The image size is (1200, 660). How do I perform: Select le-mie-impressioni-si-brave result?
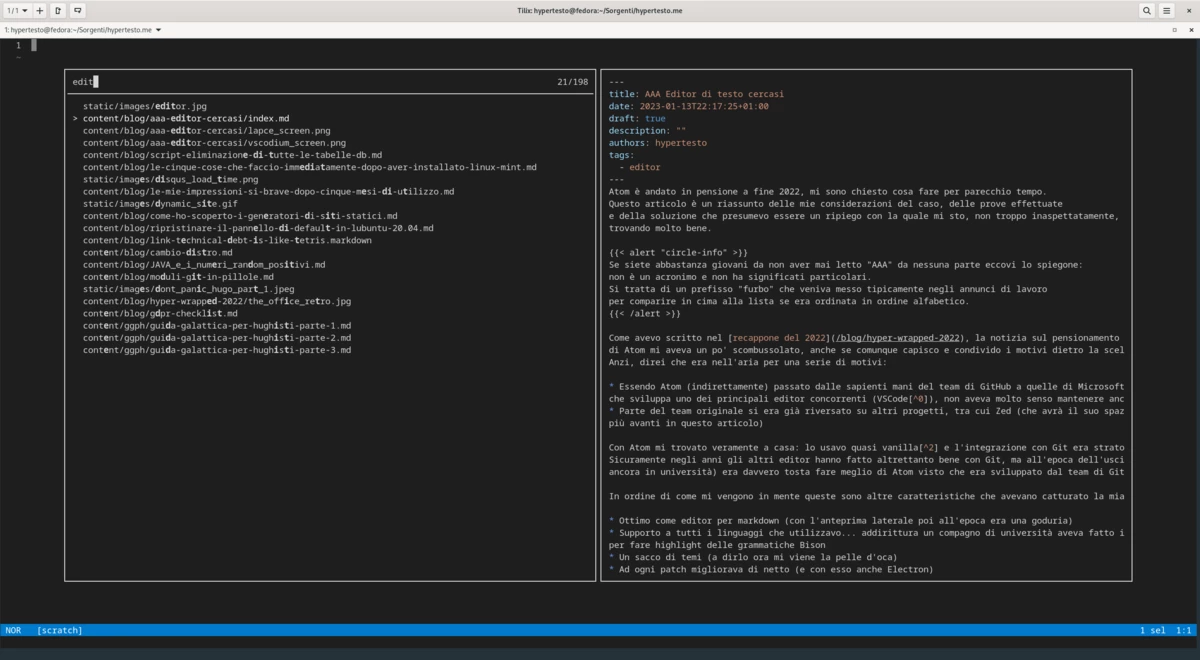(269, 191)
